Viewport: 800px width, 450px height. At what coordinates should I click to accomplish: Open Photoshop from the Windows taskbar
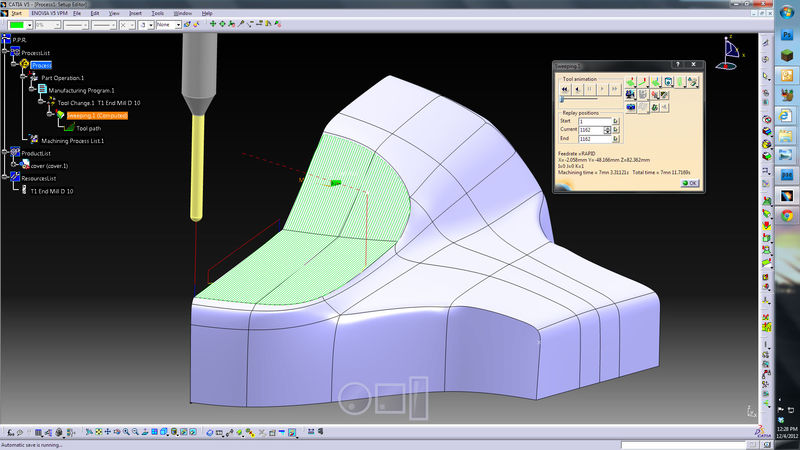pyautogui.click(x=786, y=35)
